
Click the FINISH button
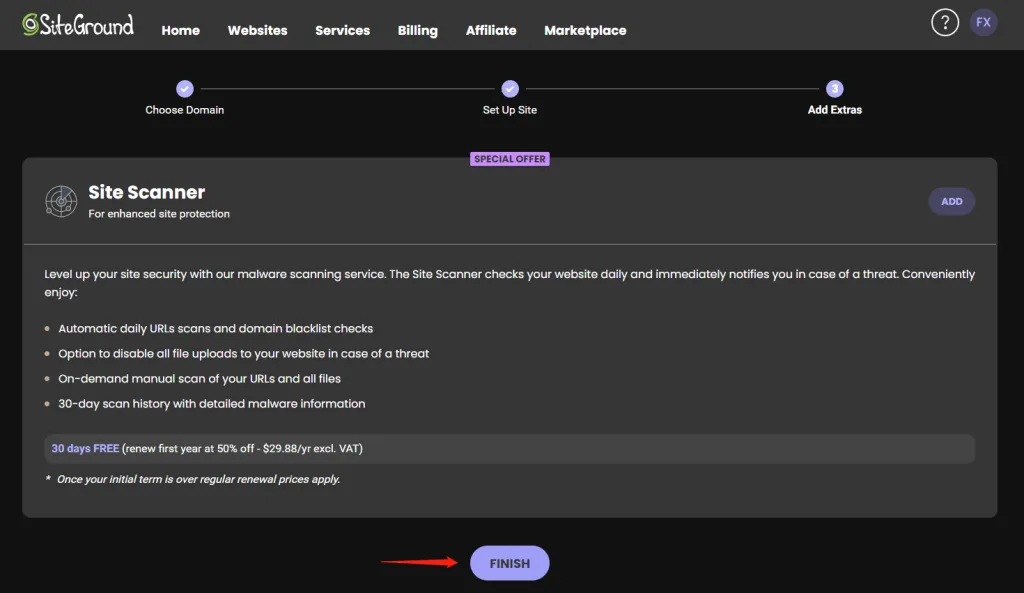click(x=510, y=563)
